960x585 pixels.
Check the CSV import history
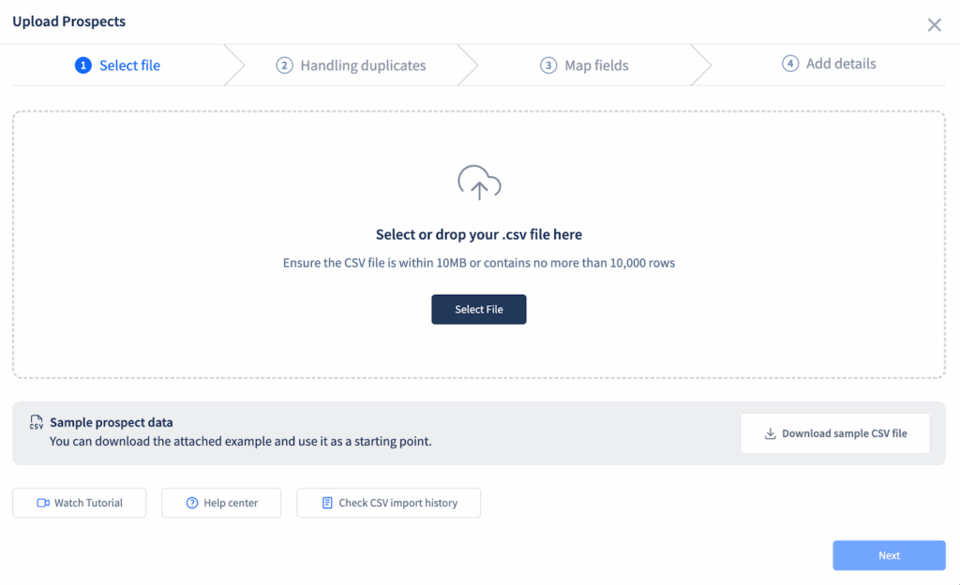pyautogui.click(x=388, y=503)
